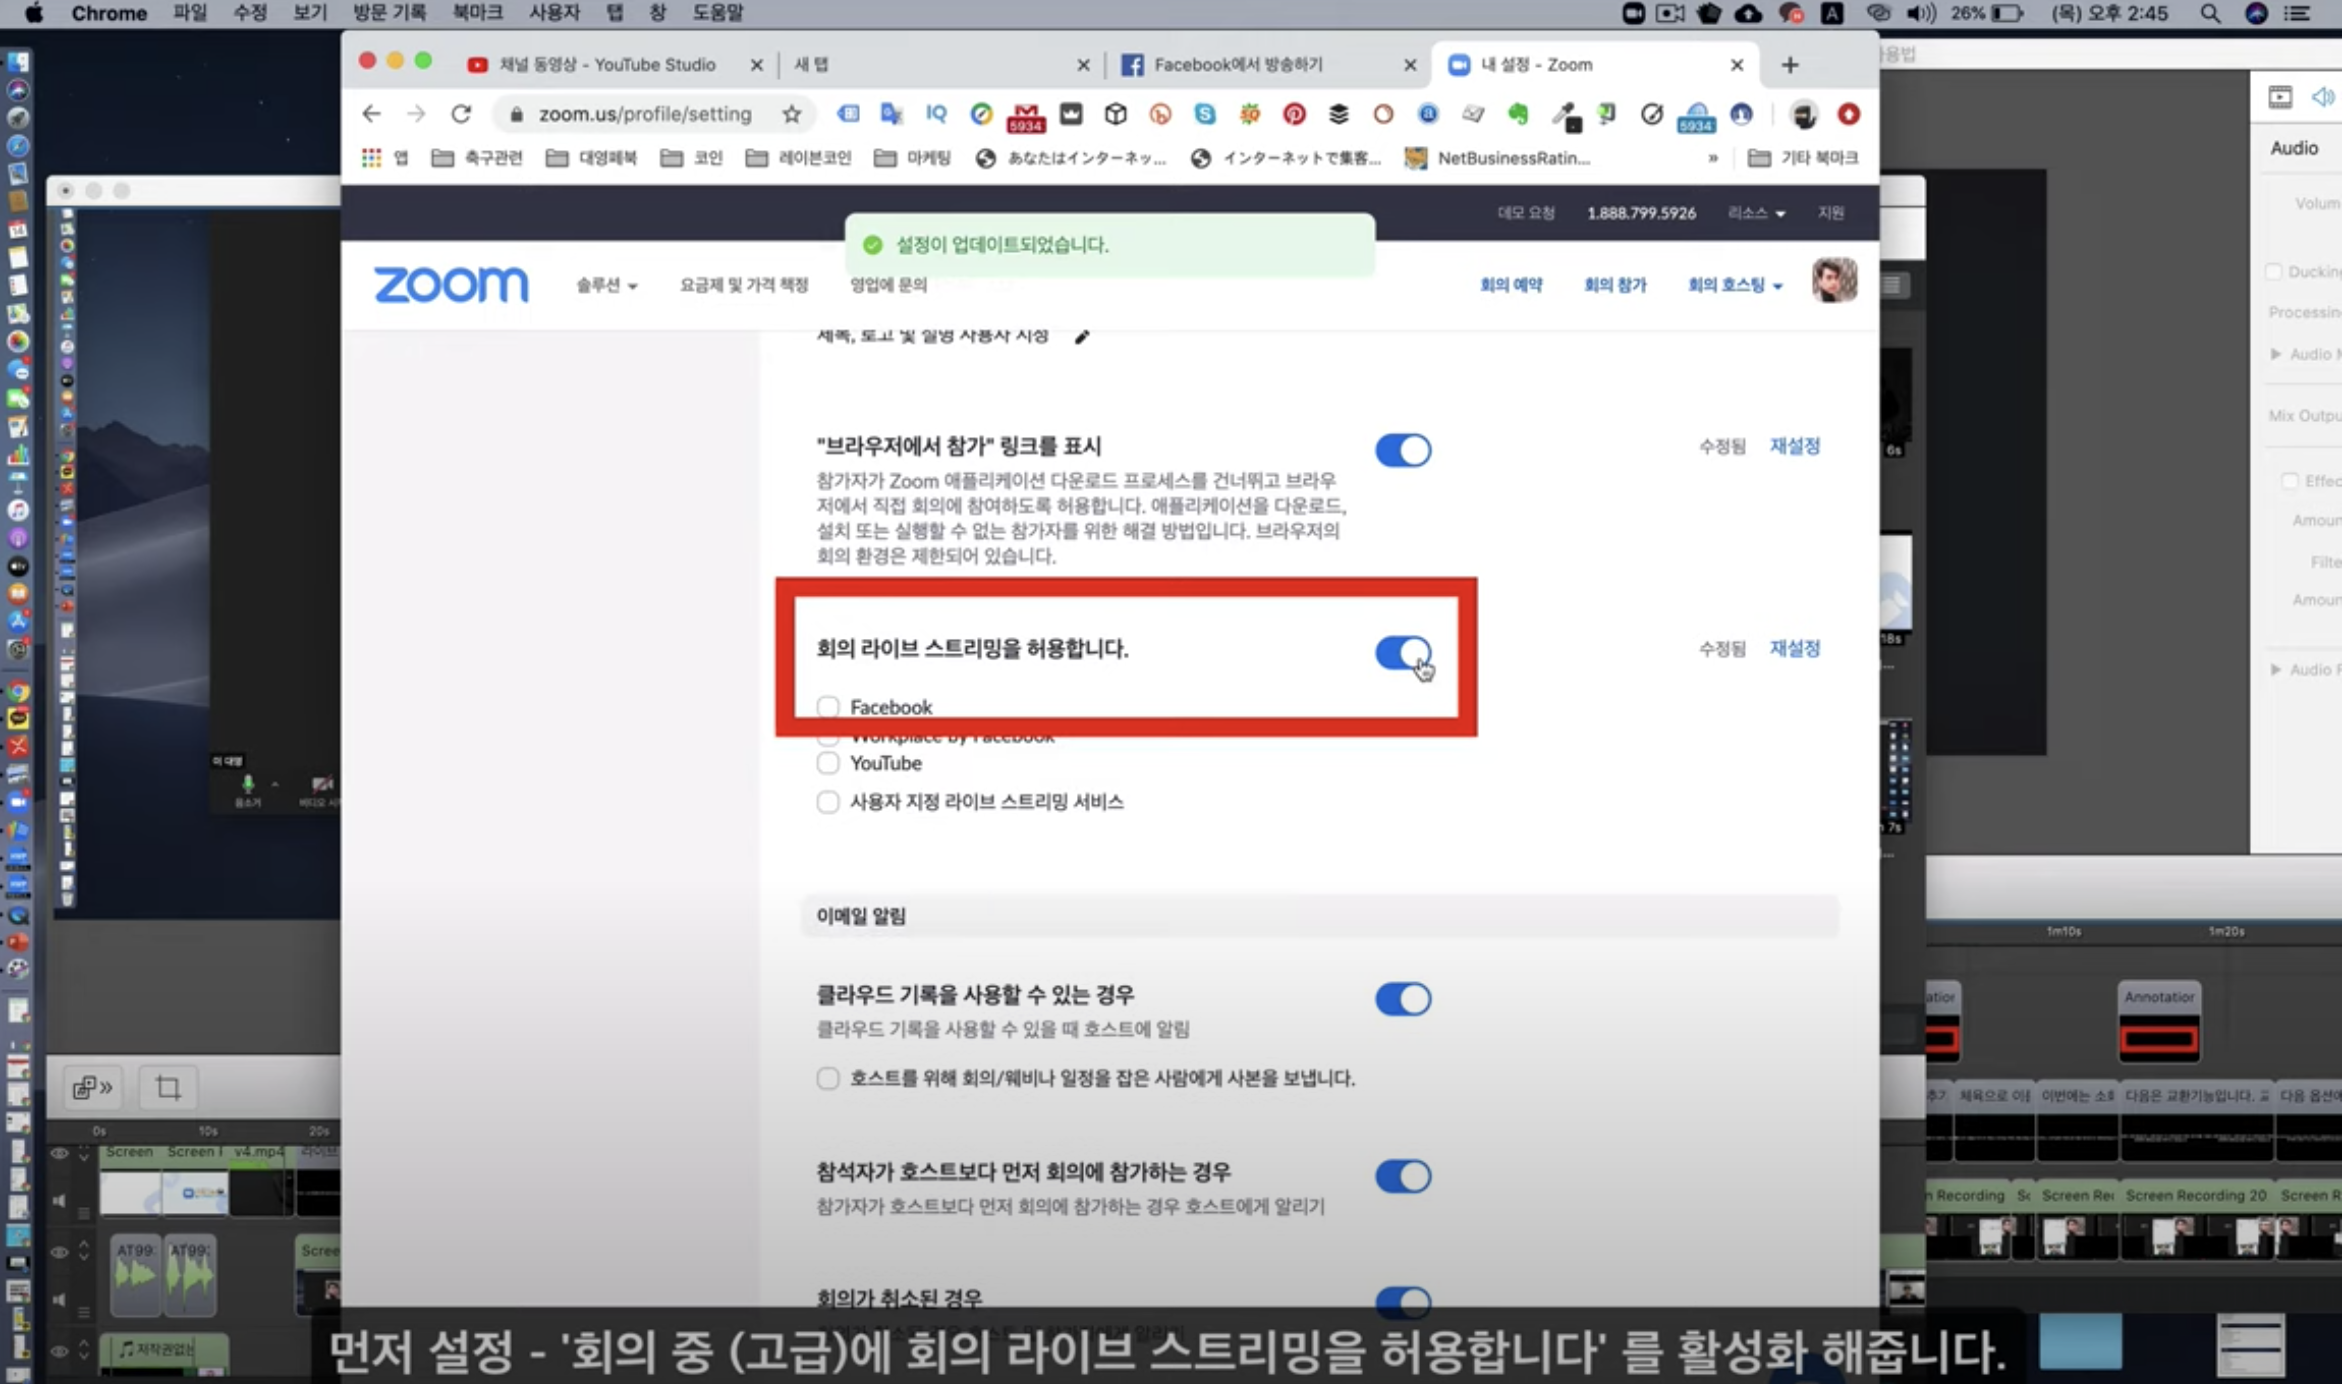Click 재설정 for live streaming setting

[1794, 649]
